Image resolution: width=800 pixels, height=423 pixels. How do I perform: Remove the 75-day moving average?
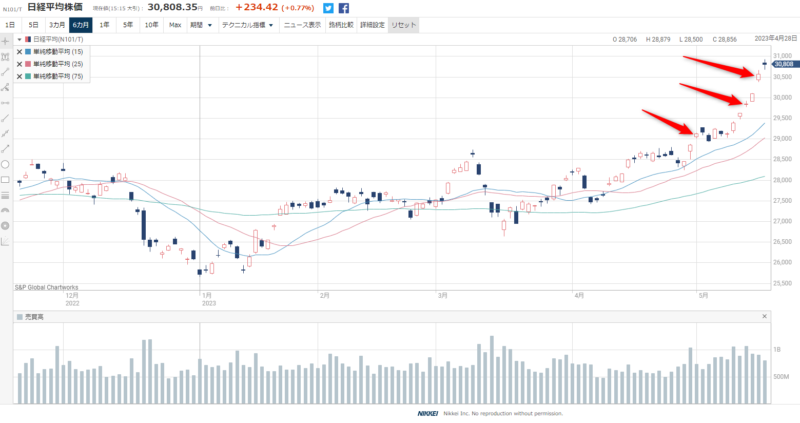tap(19, 76)
